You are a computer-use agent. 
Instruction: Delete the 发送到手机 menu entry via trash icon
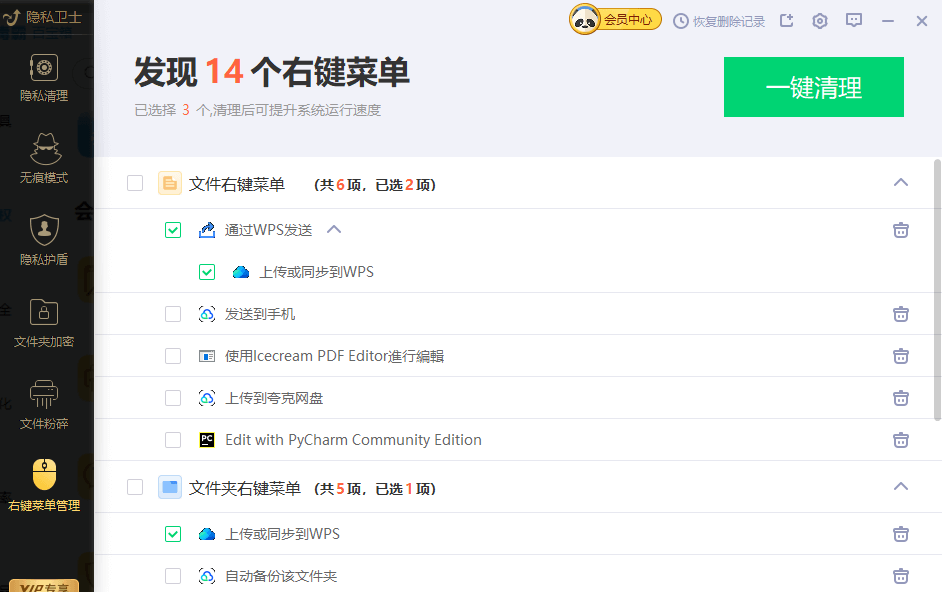click(901, 313)
